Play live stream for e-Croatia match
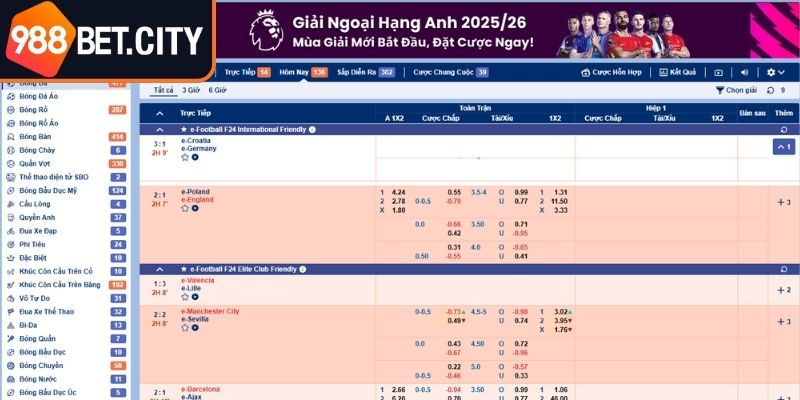This screenshot has height=400, width=800. pos(195,157)
